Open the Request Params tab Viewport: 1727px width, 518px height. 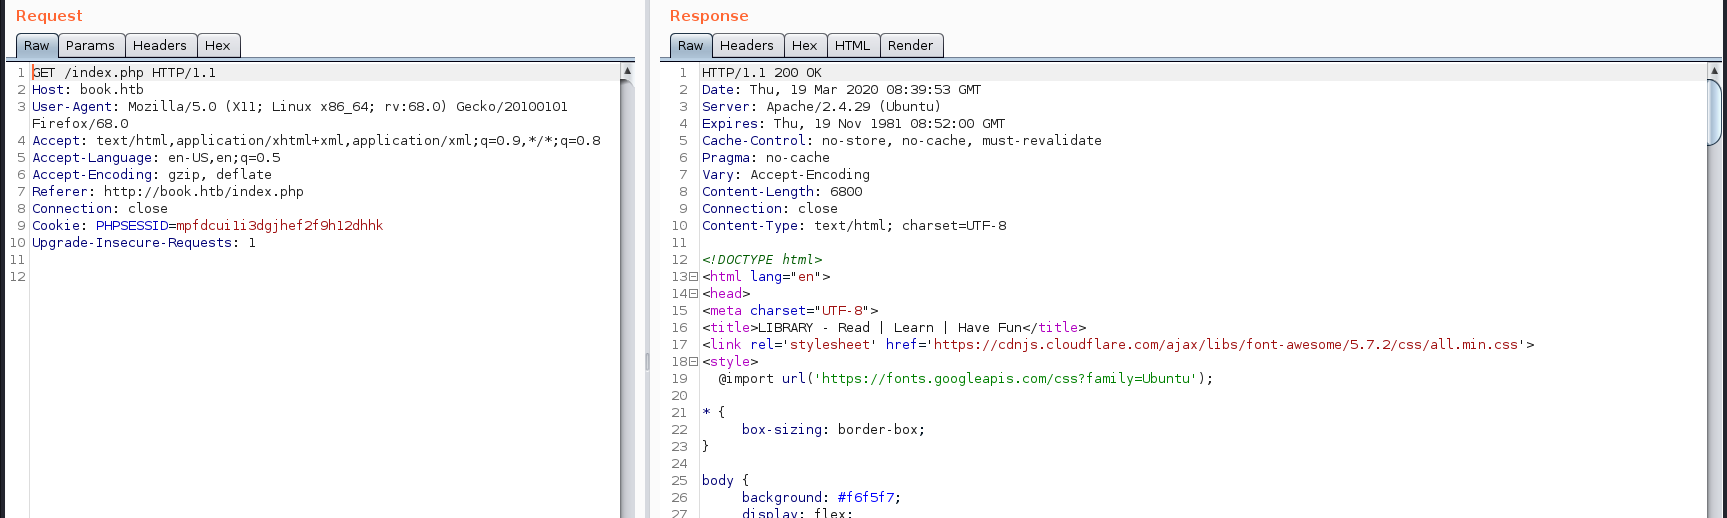[90, 46]
